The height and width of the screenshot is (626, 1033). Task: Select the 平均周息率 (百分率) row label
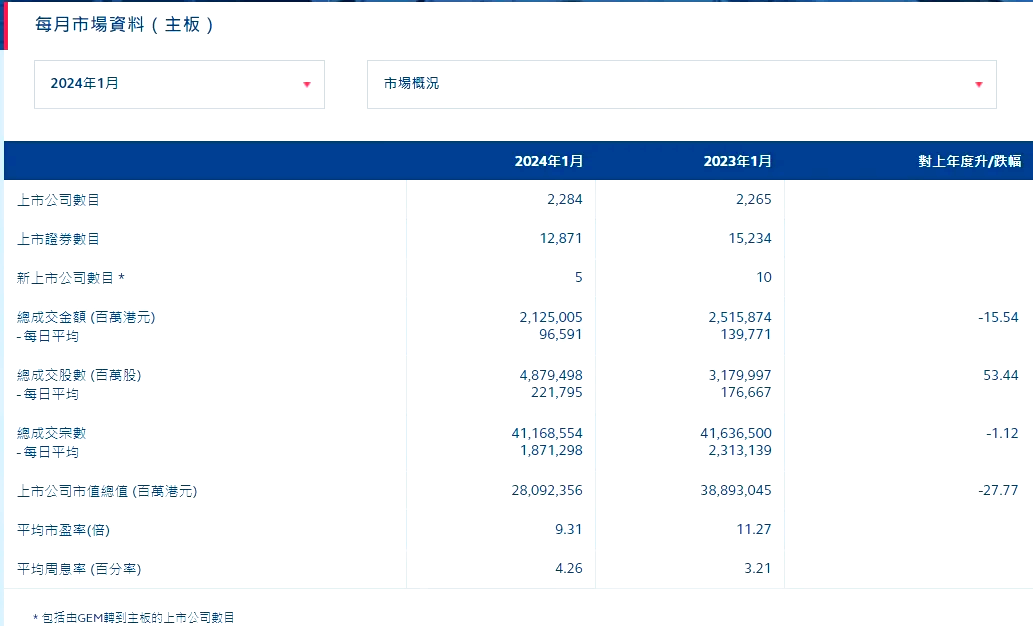tap(79, 569)
